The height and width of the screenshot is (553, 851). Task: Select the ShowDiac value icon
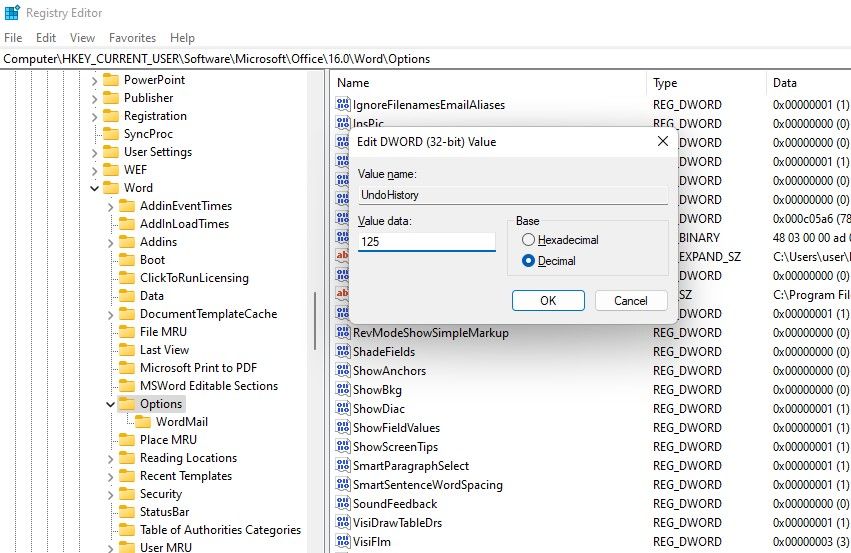pos(342,408)
